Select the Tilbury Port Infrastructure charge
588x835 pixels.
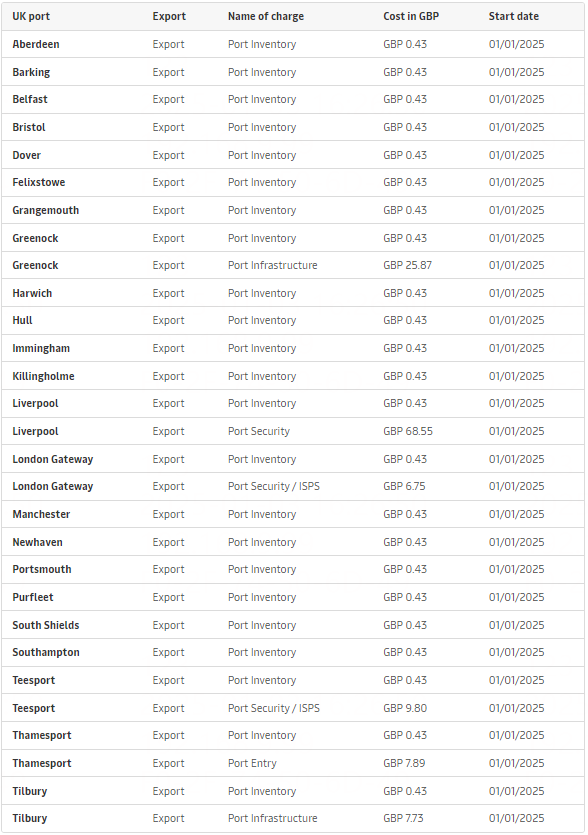point(272,818)
